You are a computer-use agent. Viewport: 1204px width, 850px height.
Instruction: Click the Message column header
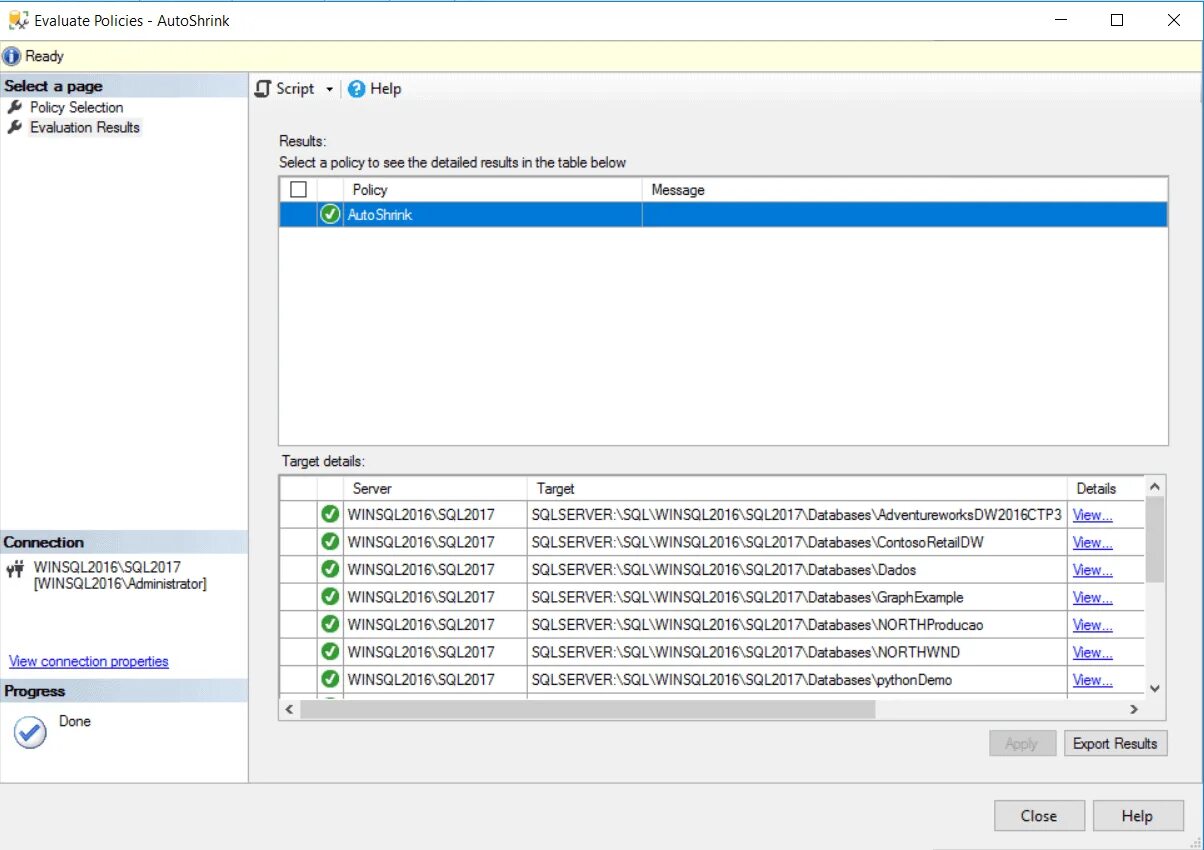(905, 189)
